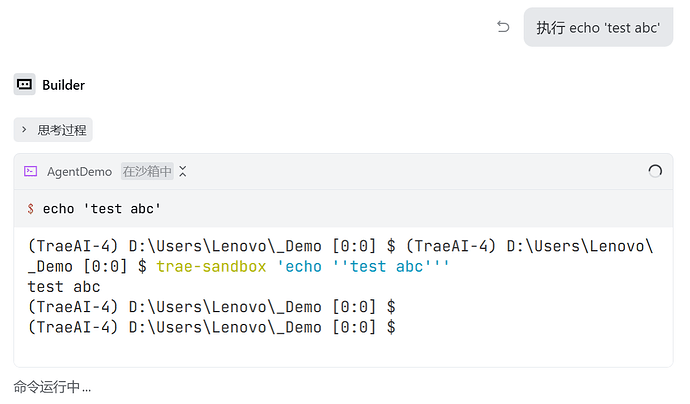Expand the 思考过程 section

pyautogui.click(x=61, y=130)
